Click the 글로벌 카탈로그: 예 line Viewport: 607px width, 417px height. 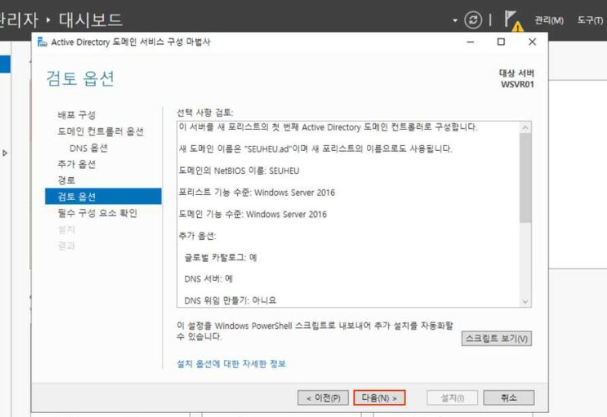pos(220,257)
